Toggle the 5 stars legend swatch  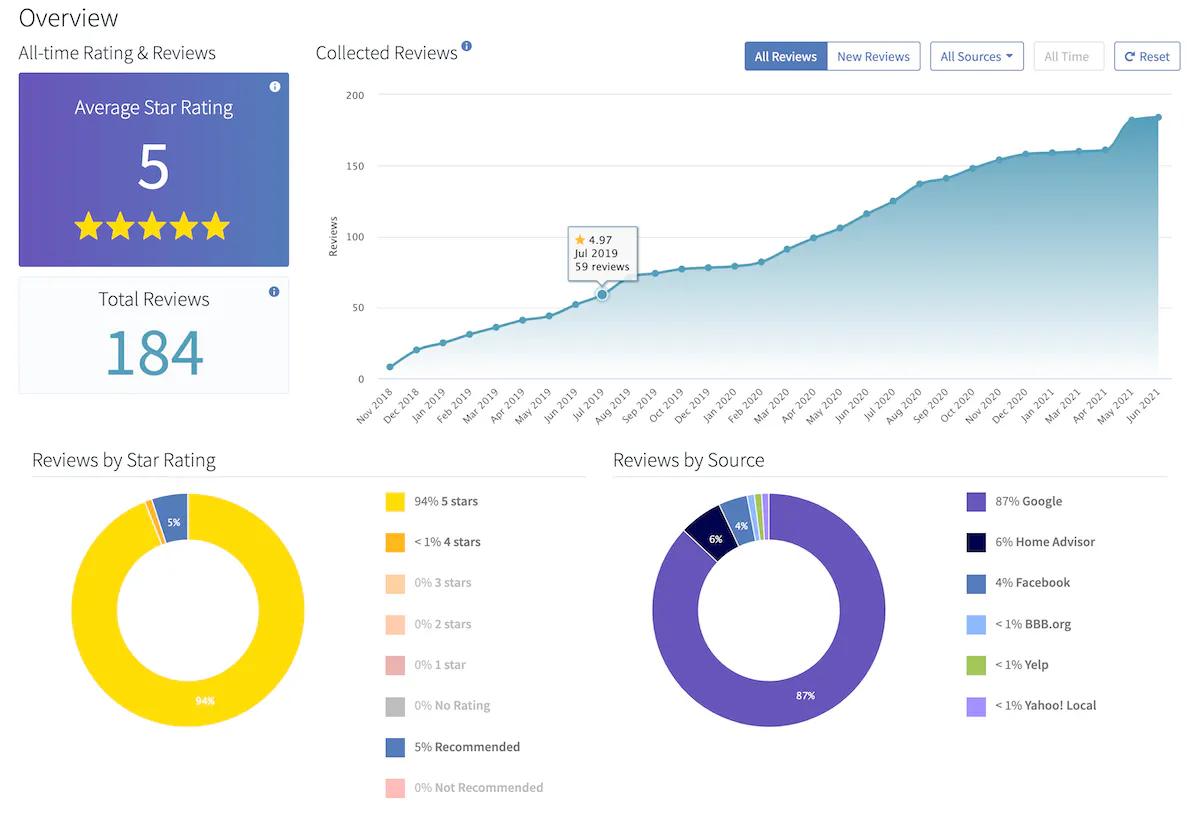coord(395,501)
